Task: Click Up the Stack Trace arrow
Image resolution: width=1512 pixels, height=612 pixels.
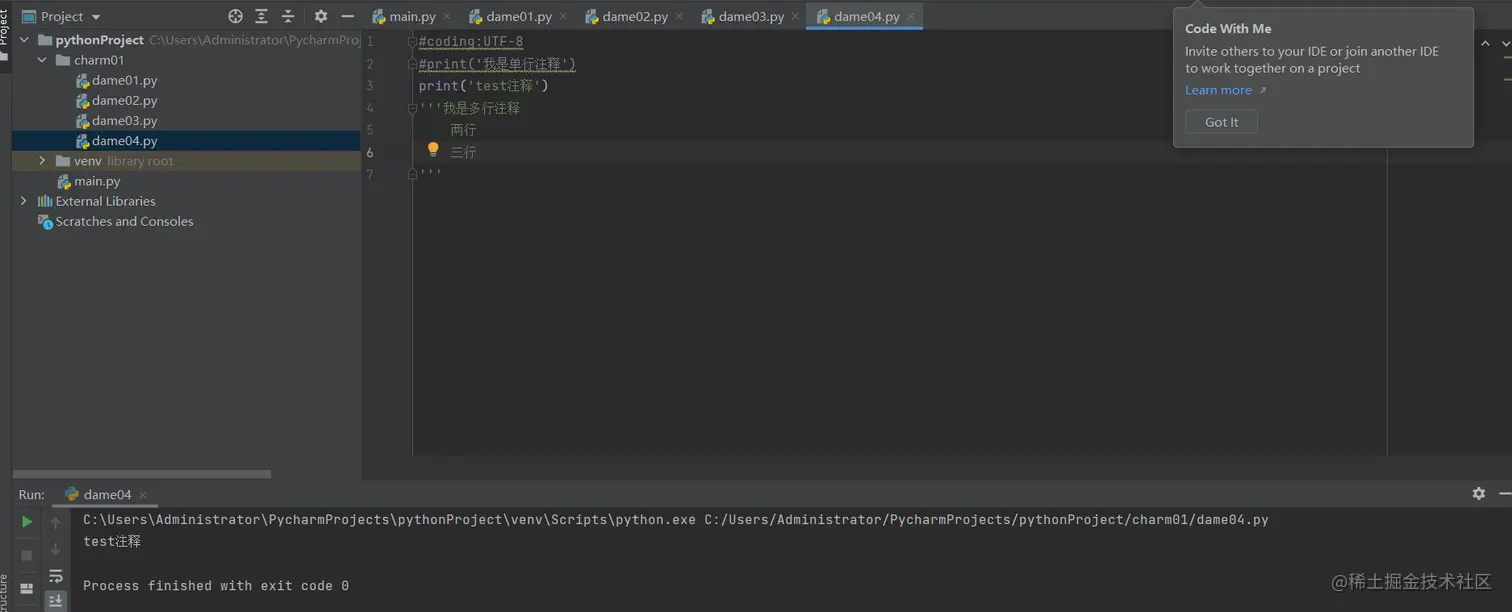Action: tap(56, 522)
